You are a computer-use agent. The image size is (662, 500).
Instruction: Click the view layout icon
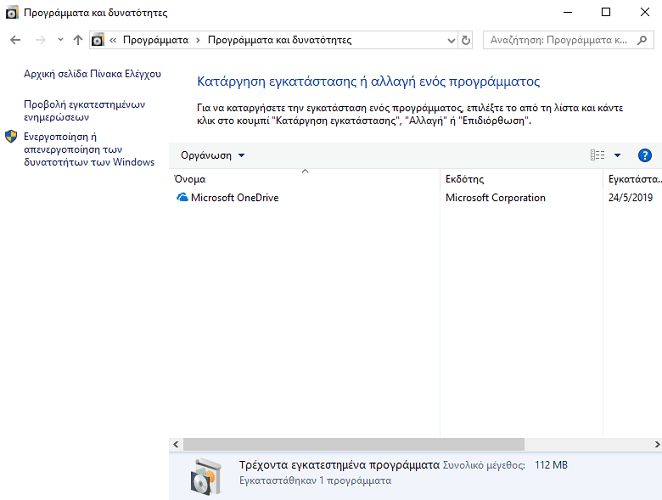[597, 155]
